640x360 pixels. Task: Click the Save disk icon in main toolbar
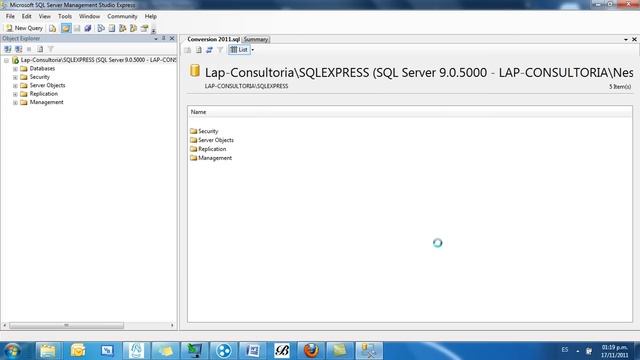[77, 28]
